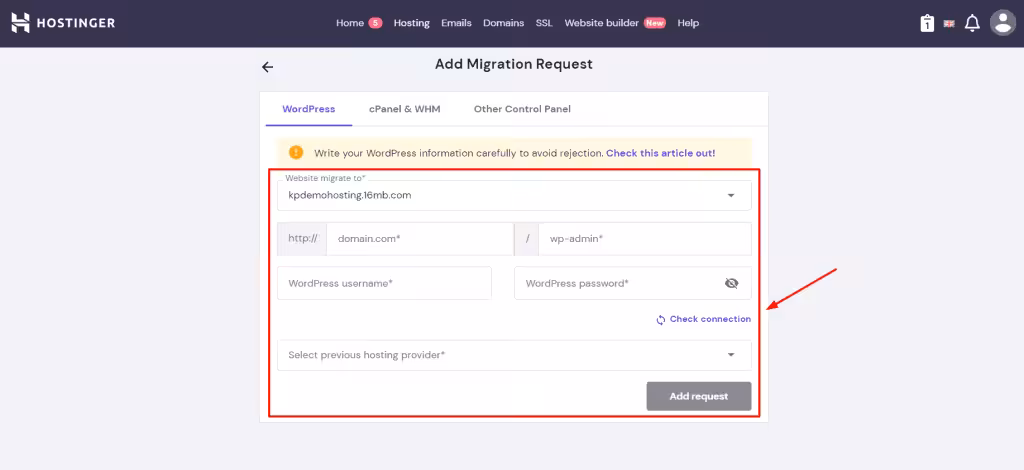
Task: Click the New badge beside Website builder
Action: click(654, 23)
